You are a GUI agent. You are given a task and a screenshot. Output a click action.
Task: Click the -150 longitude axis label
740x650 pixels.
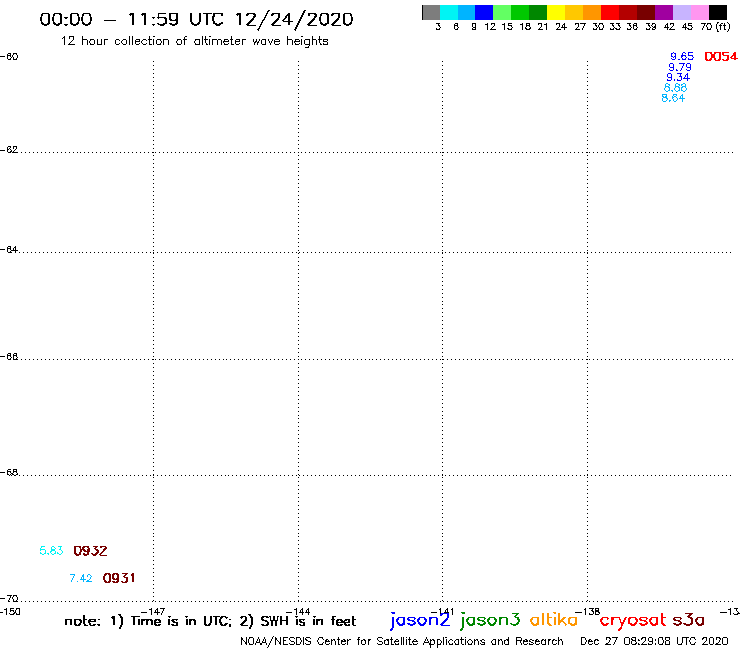10,612
